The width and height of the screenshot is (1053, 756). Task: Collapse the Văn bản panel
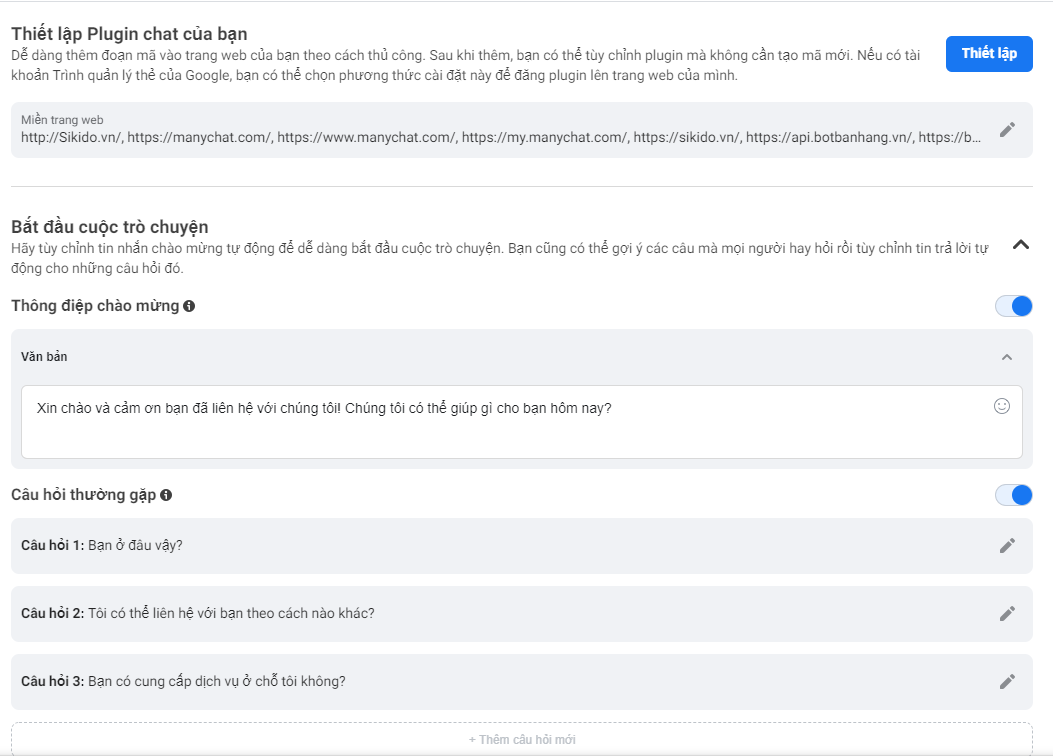pos(1007,357)
